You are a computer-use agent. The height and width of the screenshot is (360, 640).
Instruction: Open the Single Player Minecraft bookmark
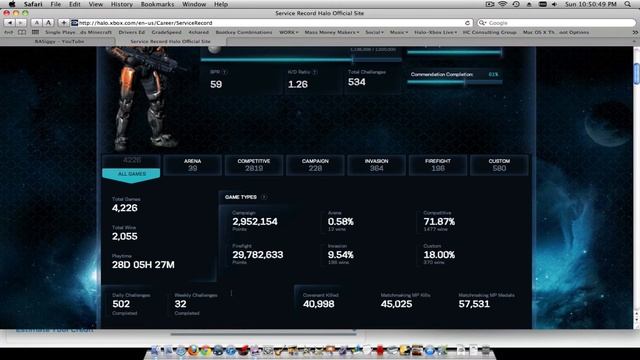point(78,32)
